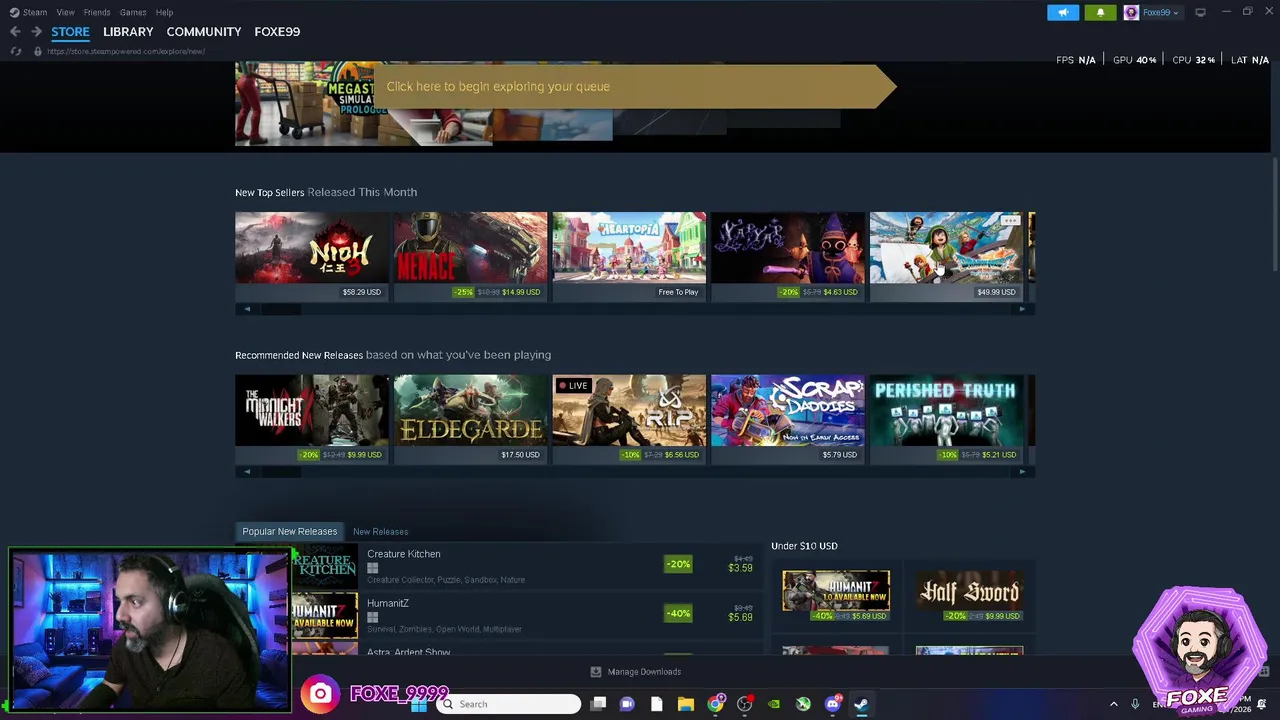Open the MENACE game thumbnail
This screenshot has width=1280, height=720.
pyautogui.click(x=470, y=247)
